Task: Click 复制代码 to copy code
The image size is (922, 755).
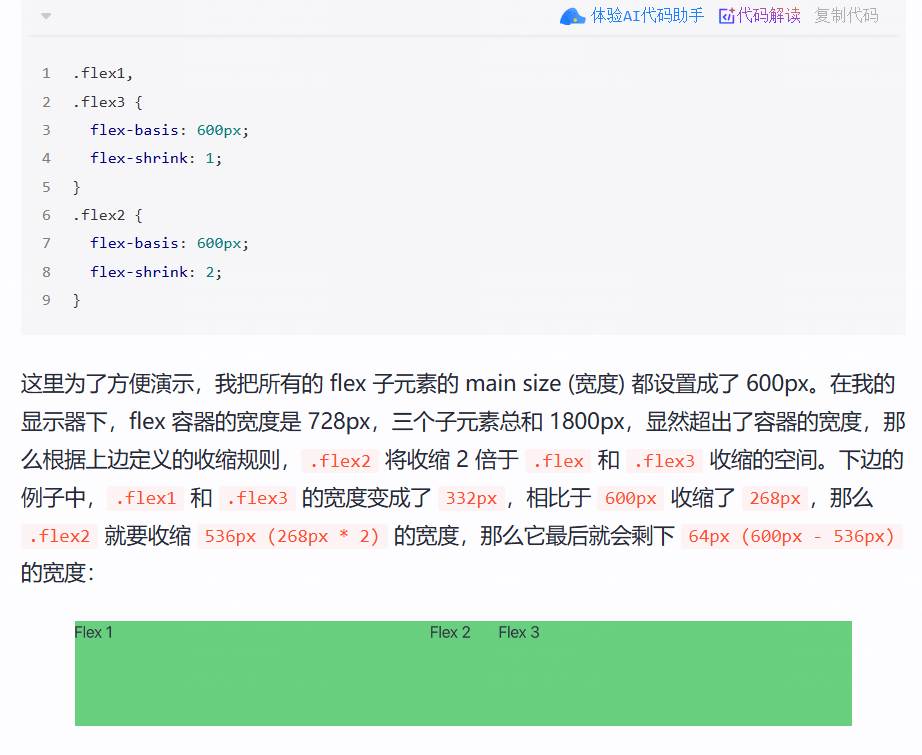Action: [846, 16]
